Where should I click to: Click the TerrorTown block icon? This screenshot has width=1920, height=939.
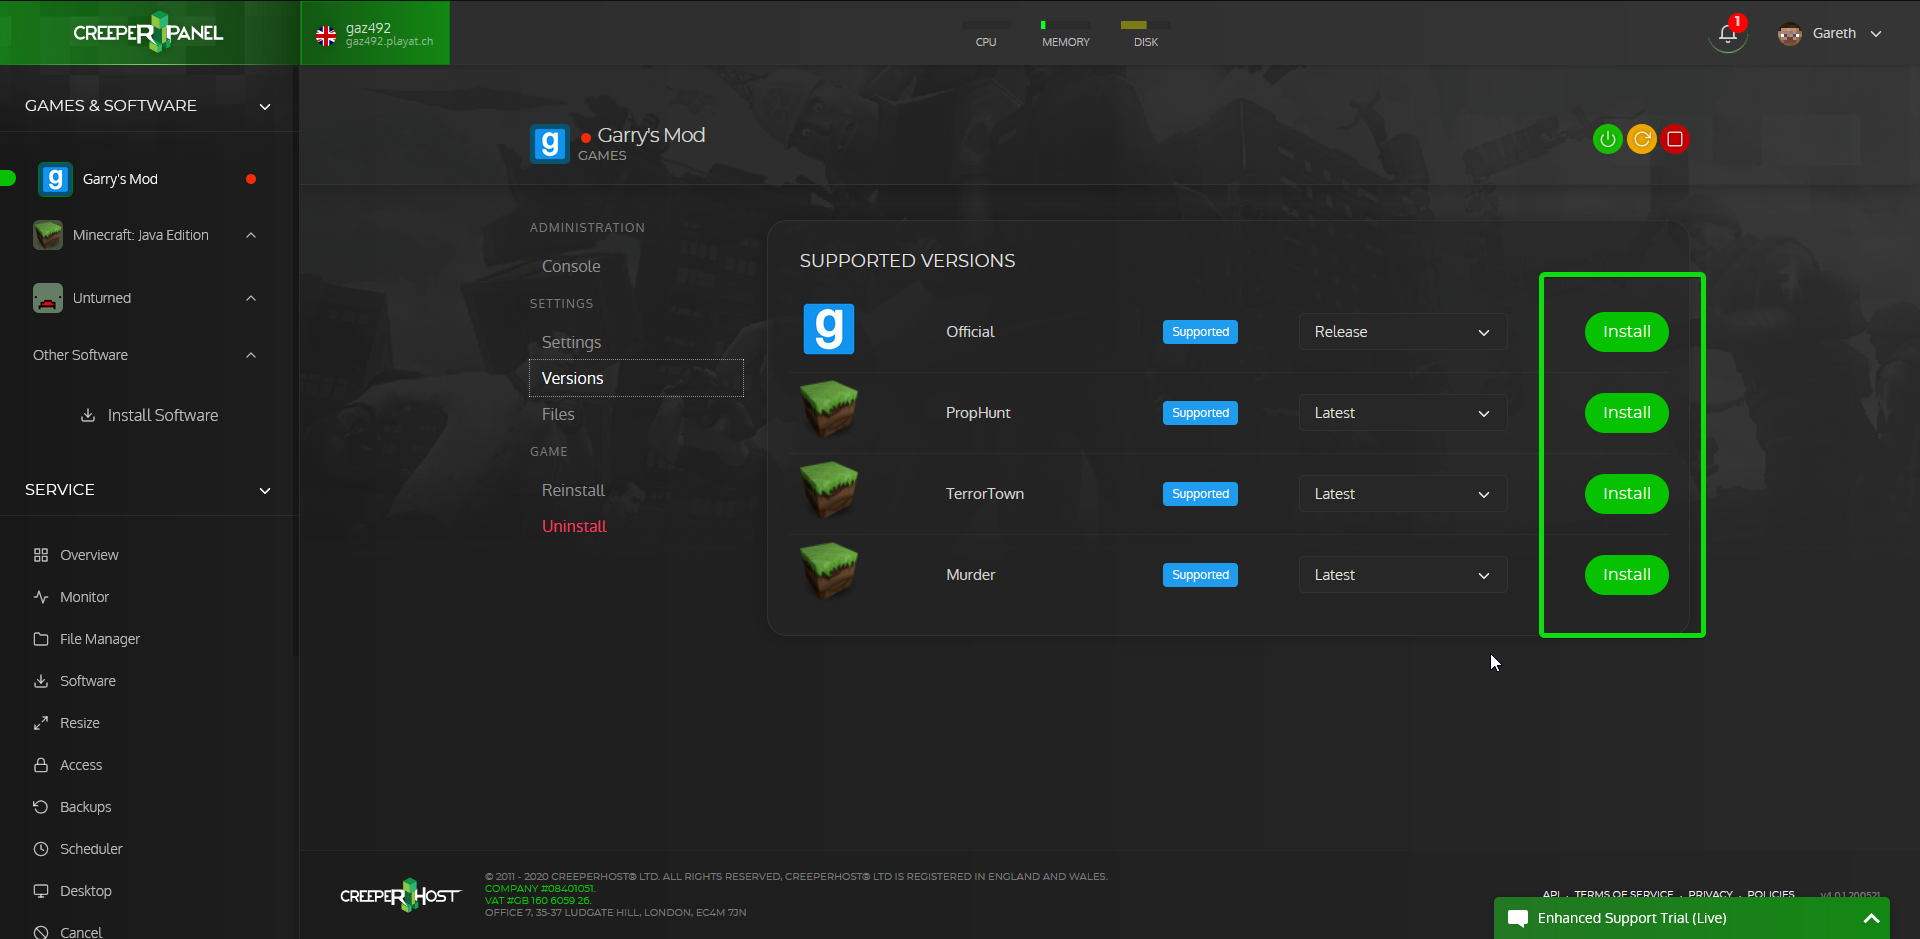coord(829,491)
